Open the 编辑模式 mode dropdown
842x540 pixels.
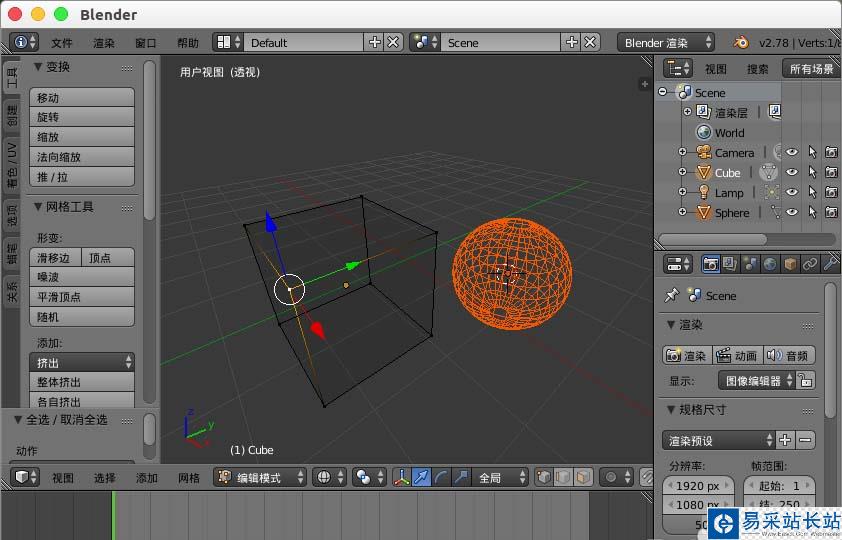point(260,477)
